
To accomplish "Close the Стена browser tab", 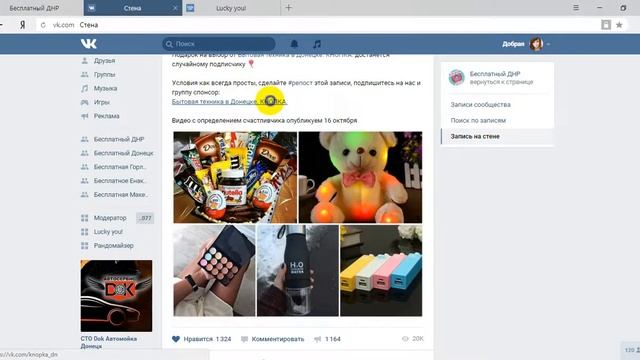I will [175, 8].
